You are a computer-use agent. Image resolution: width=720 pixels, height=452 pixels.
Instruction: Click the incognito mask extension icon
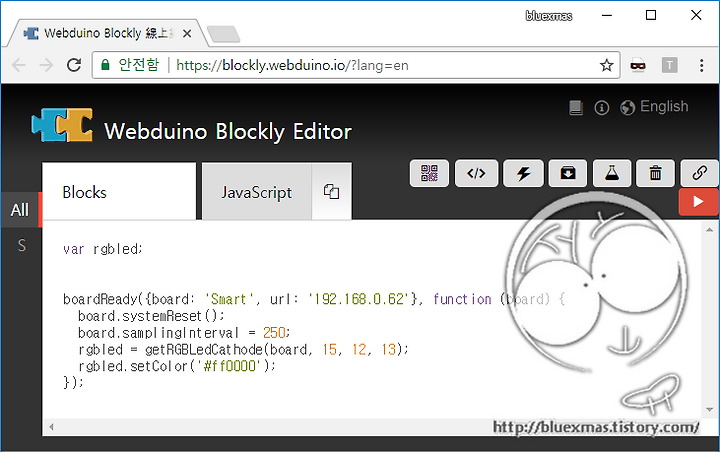(x=638, y=65)
